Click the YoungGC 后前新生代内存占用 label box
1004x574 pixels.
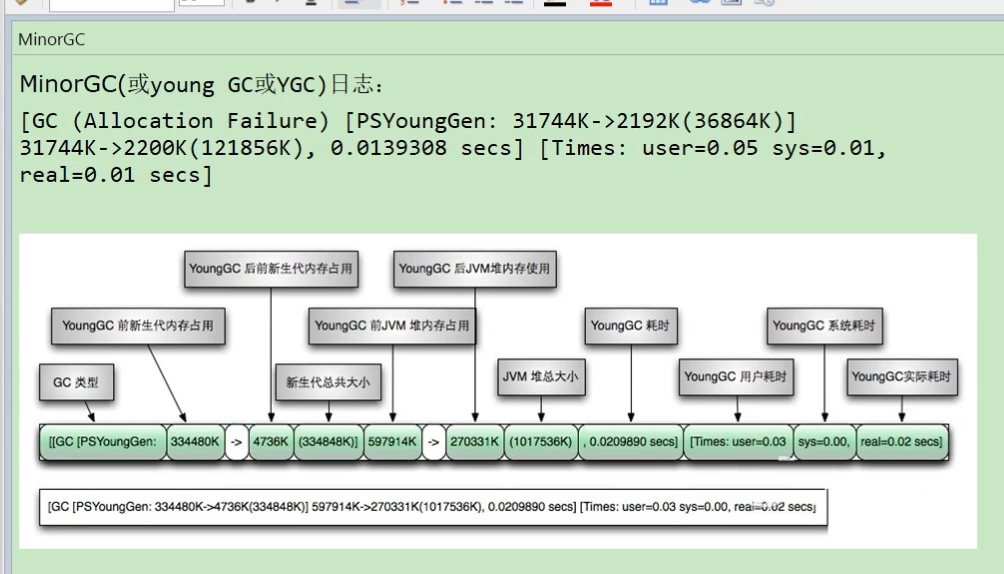(x=271, y=269)
